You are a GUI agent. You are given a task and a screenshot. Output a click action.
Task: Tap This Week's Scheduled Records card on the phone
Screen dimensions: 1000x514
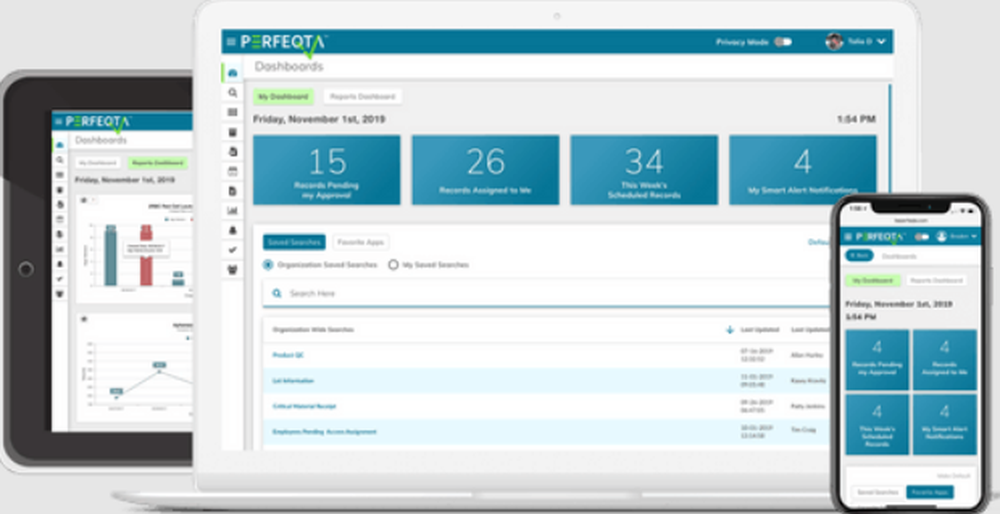click(x=877, y=424)
